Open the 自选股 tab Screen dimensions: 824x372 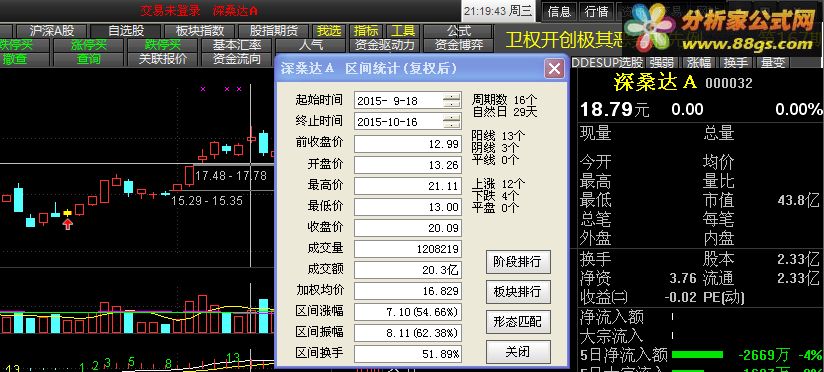[x=126, y=31]
